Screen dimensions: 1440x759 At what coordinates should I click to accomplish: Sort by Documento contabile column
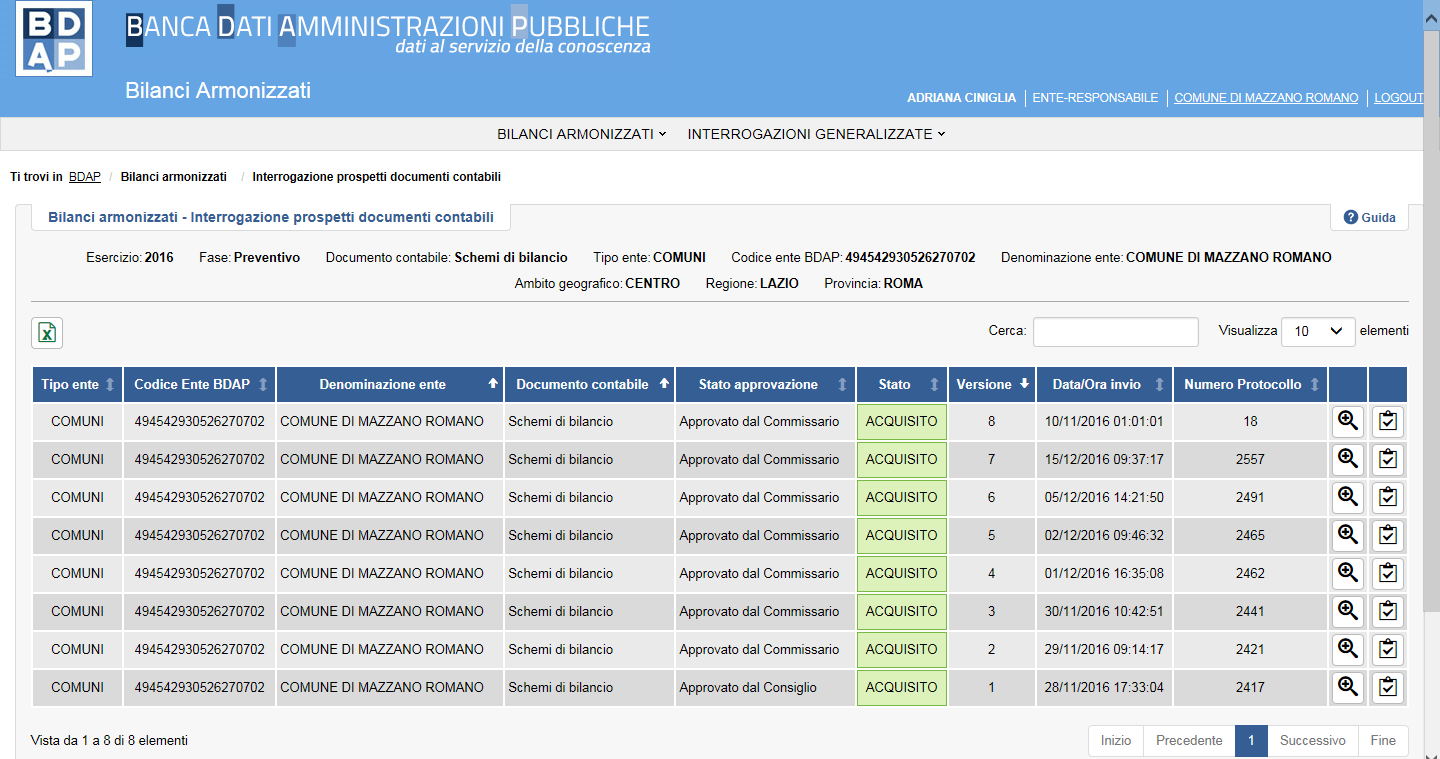pyautogui.click(x=589, y=385)
